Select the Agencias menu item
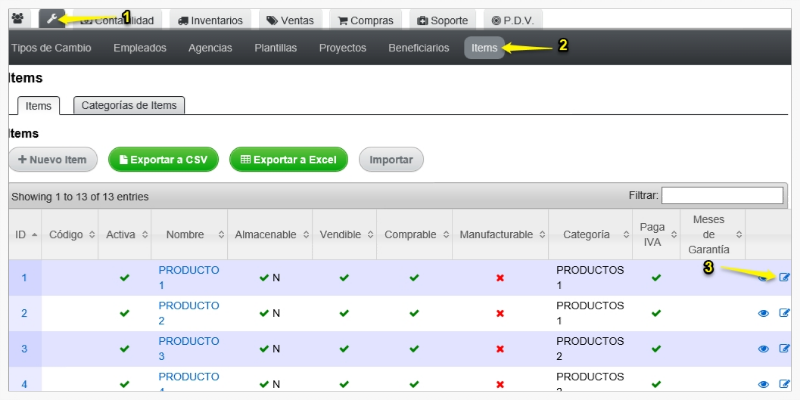This screenshot has height=400, width=800. (210, 48)
